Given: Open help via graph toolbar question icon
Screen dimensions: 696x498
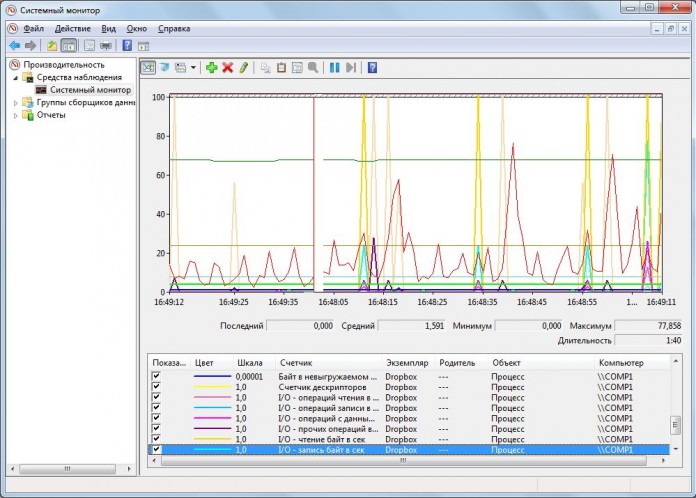Looking at the screenshot, I should tap(372, 68).
